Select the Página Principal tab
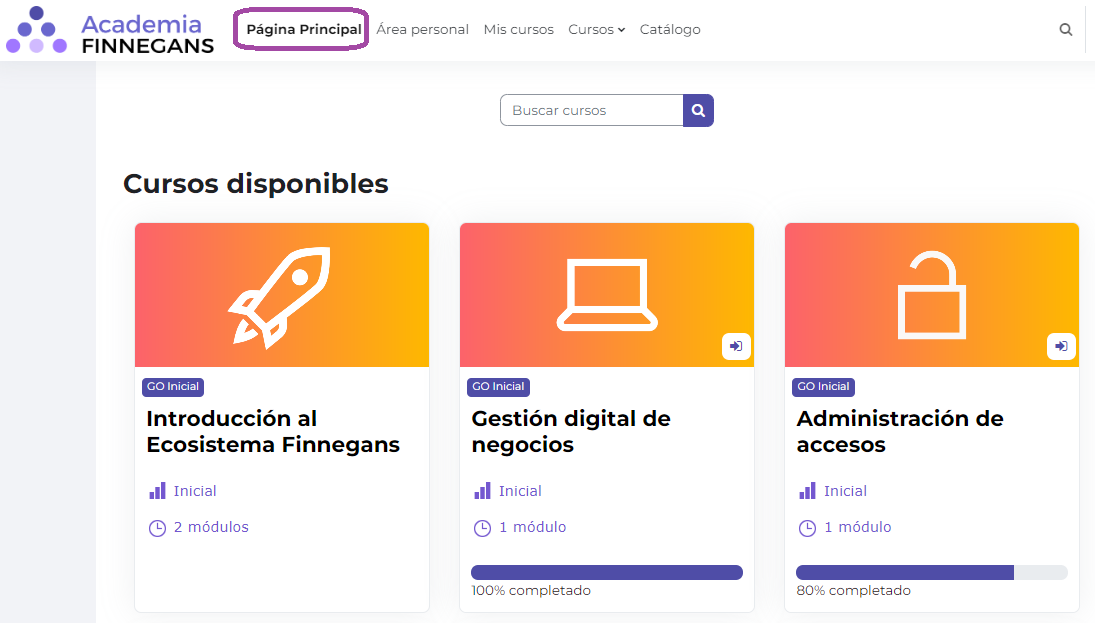The width and height of the screenshot is (1095, 623). pos(303,30)
